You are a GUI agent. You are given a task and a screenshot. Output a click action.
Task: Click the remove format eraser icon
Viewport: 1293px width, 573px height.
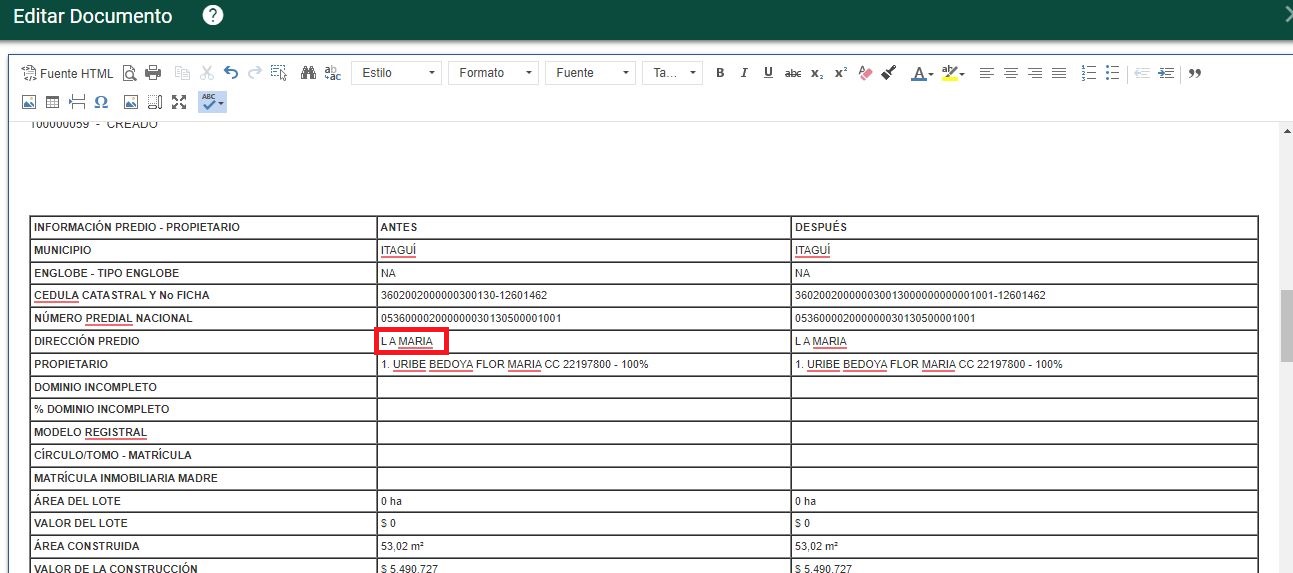tap(866, 73)
